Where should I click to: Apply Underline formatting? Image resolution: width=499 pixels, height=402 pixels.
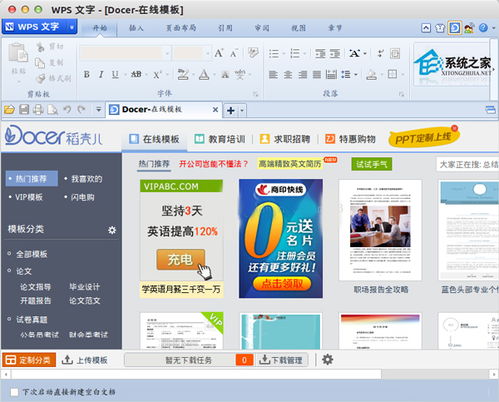[x=115, y=74]
